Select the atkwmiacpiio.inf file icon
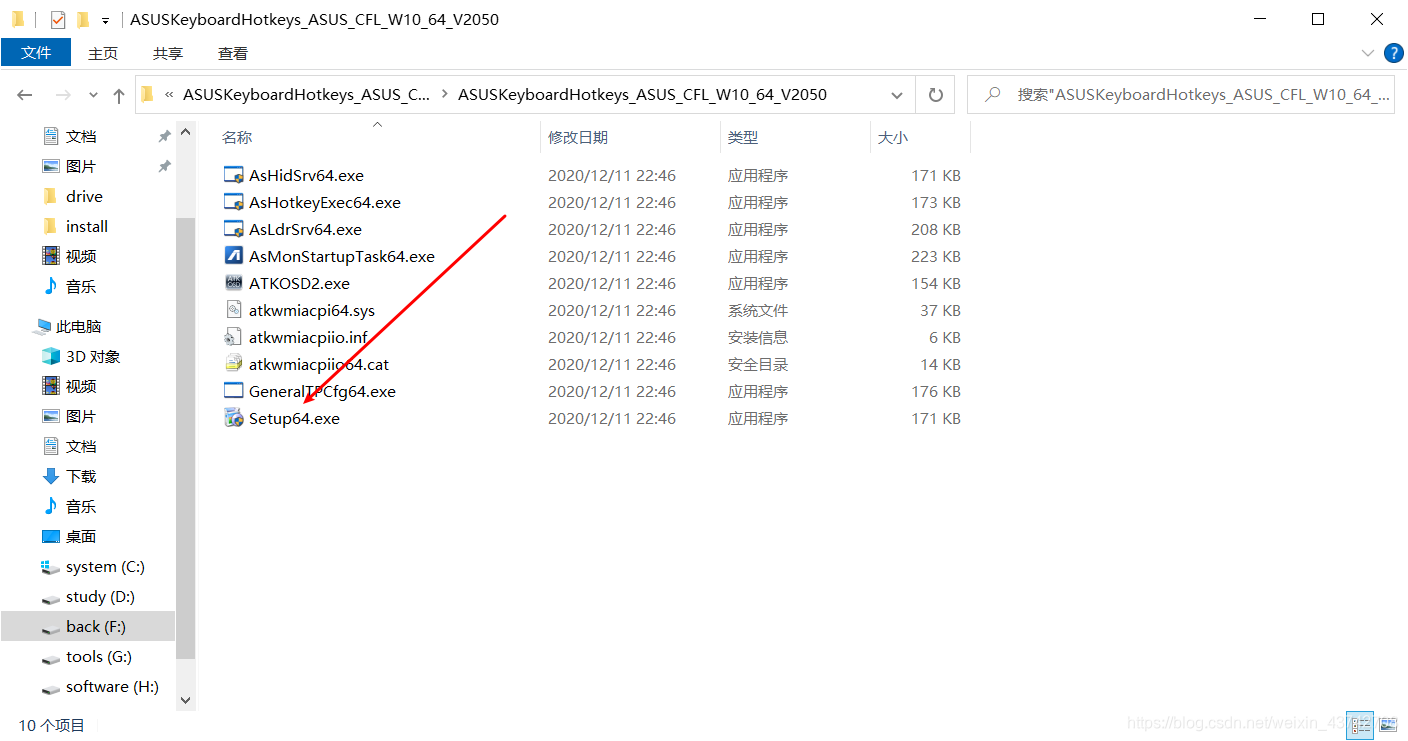 [x=234, y=337]
